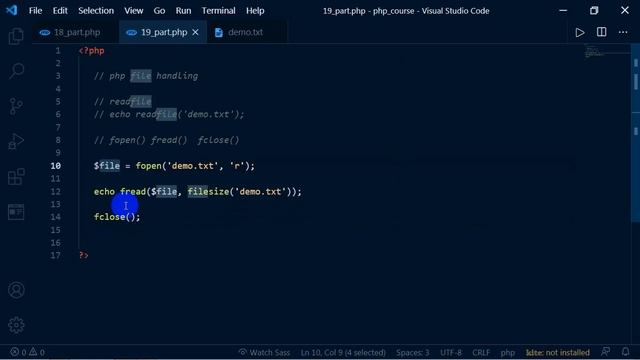Click the Watch Sass status item
The height and width of the screenshot is (360, 640).
coord(264,352)
